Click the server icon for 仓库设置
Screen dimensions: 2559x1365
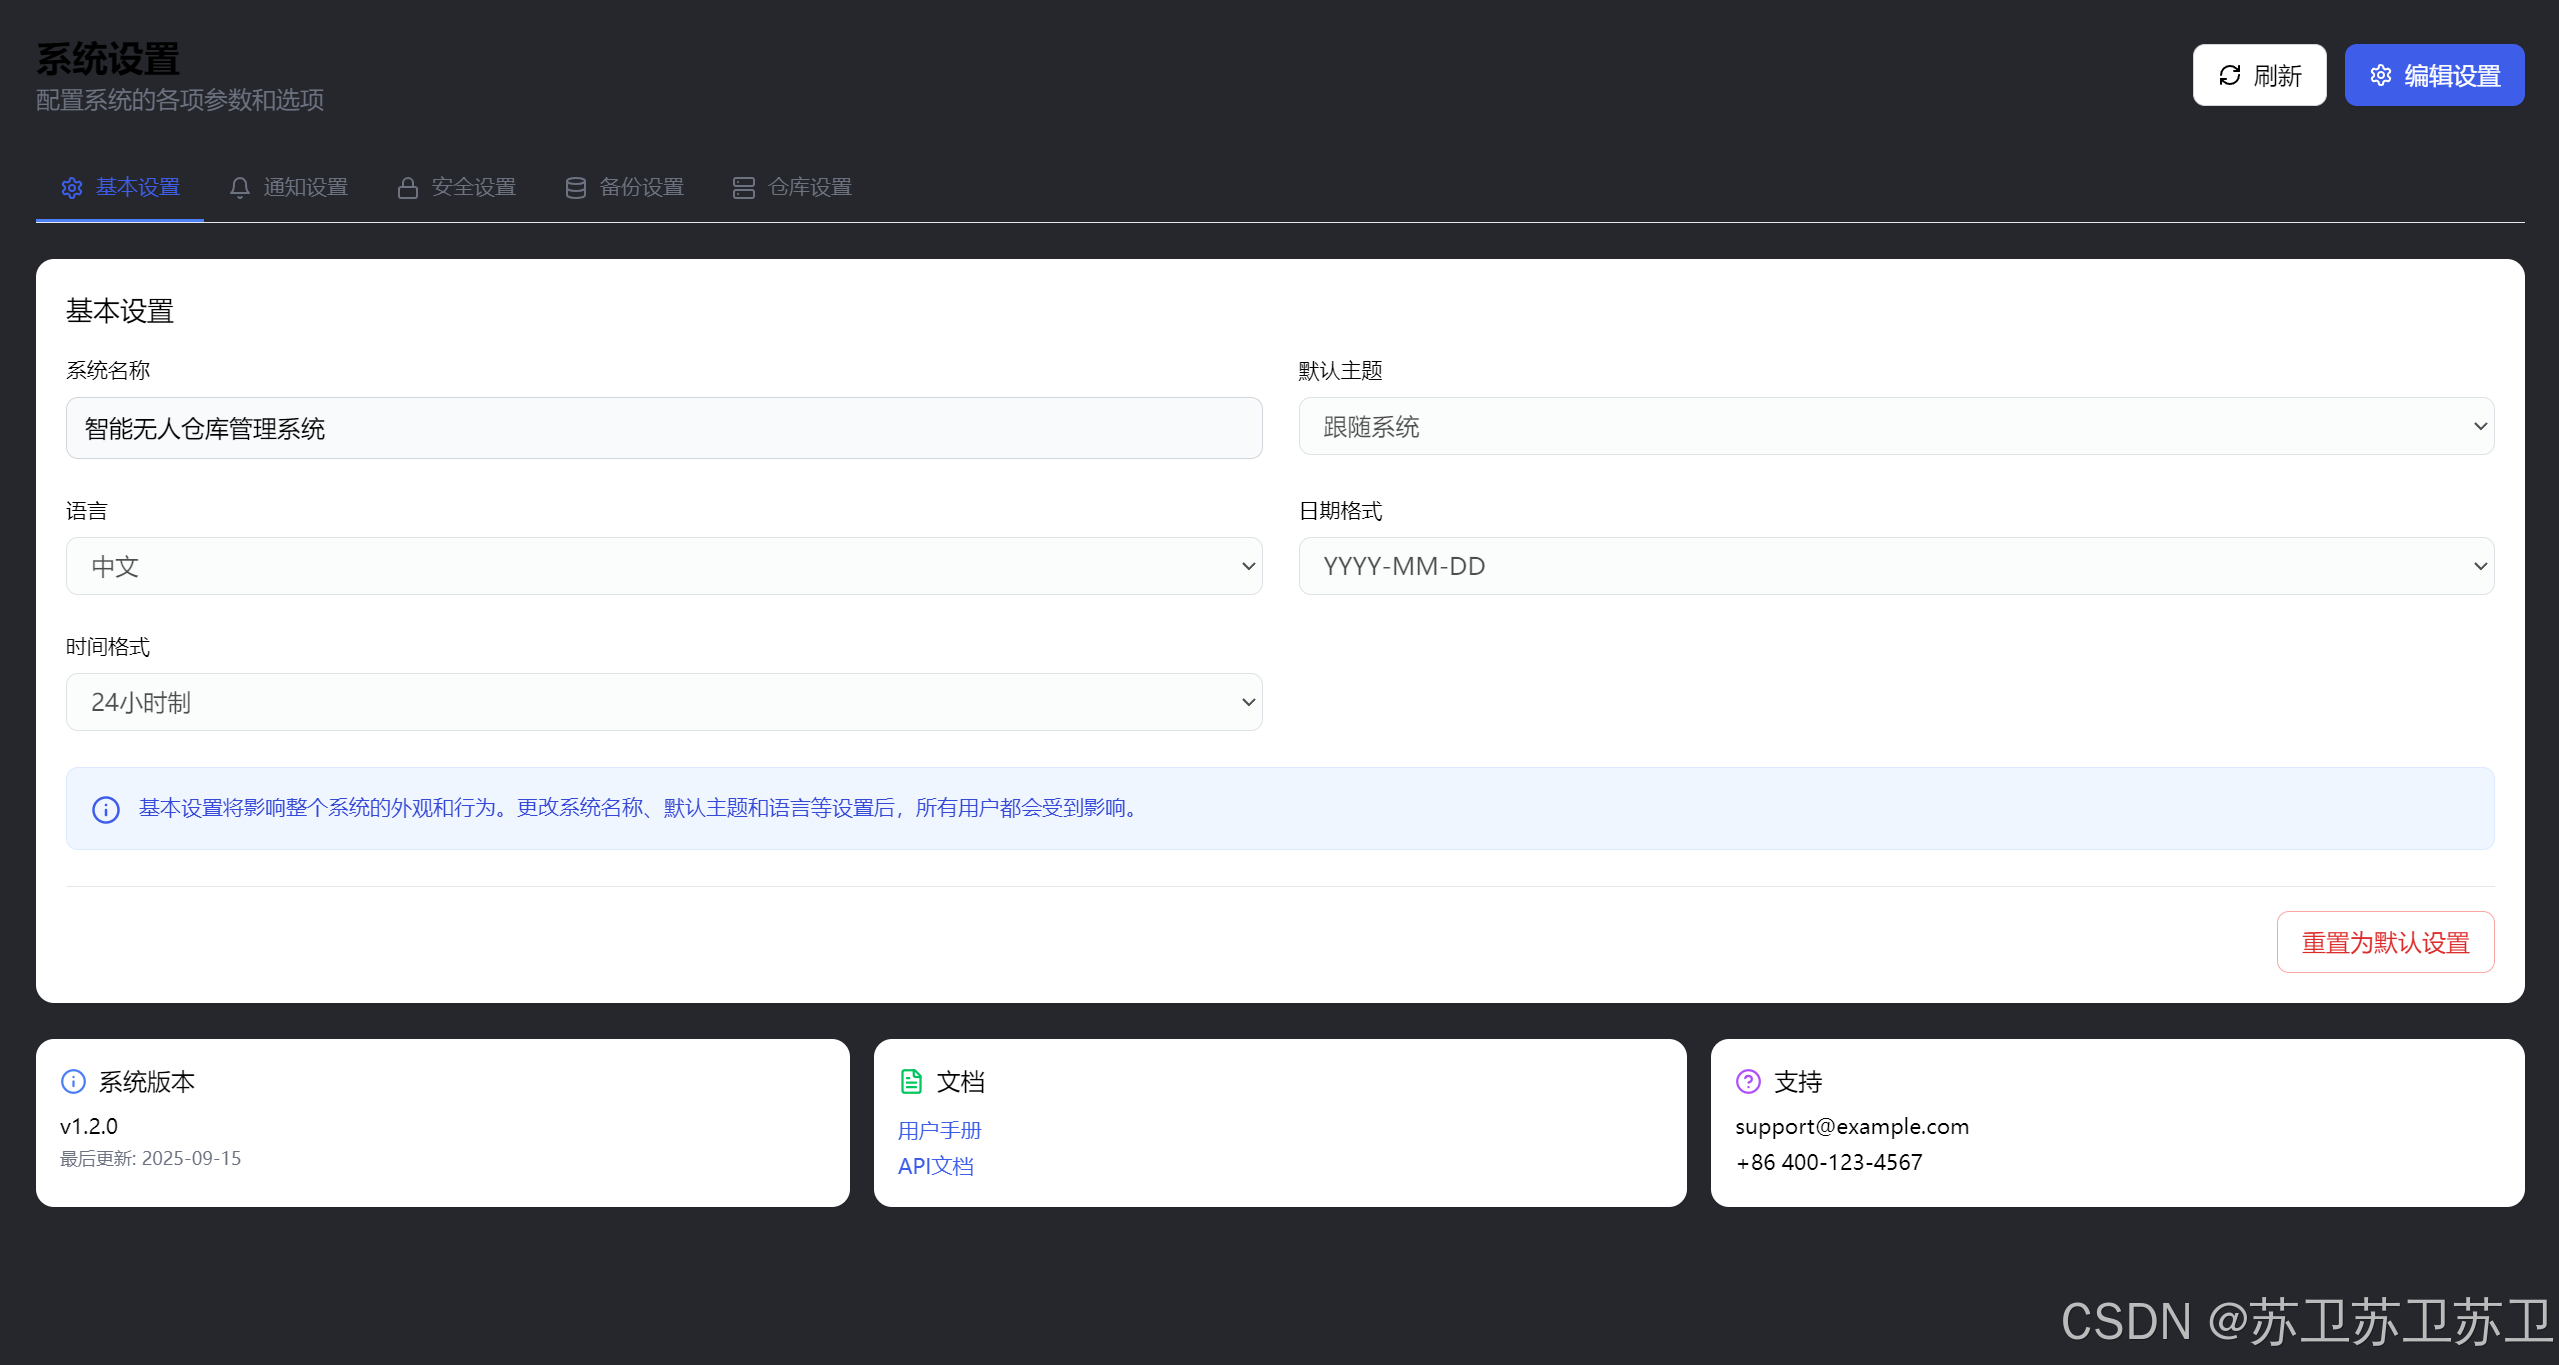pyautogui.click(x=743, y=188)
